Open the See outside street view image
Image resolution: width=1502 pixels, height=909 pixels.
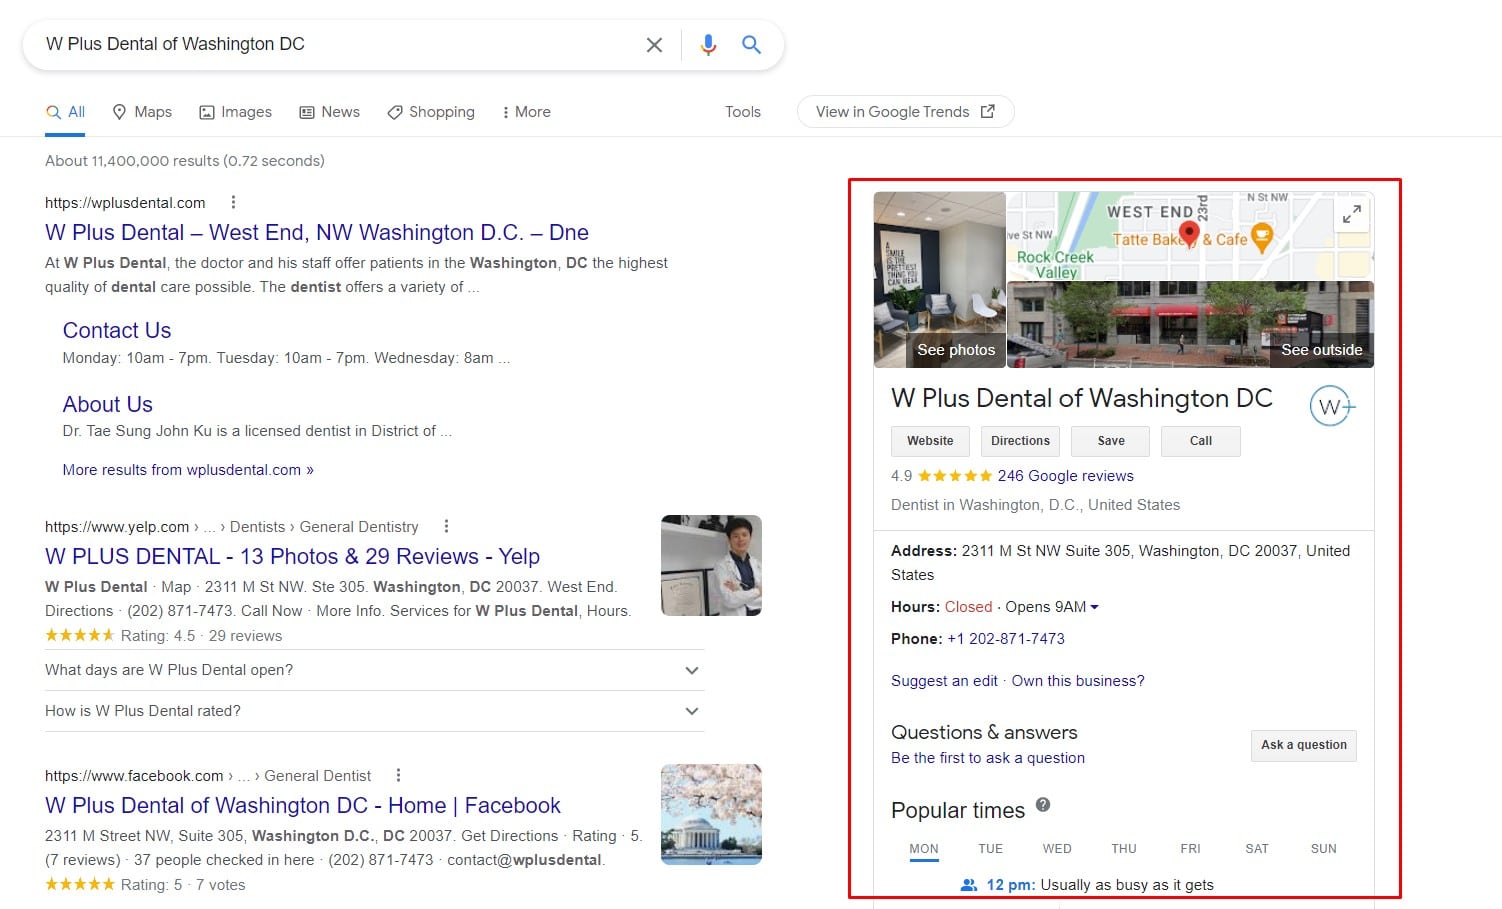1190,325
